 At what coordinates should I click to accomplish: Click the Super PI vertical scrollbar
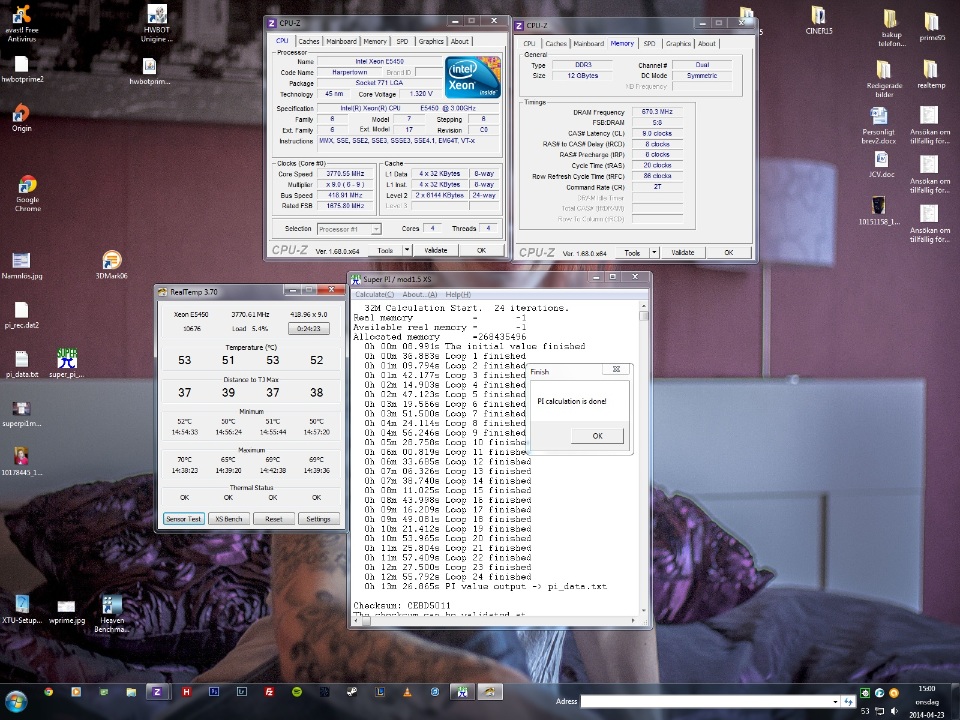[x=643, y=458]
